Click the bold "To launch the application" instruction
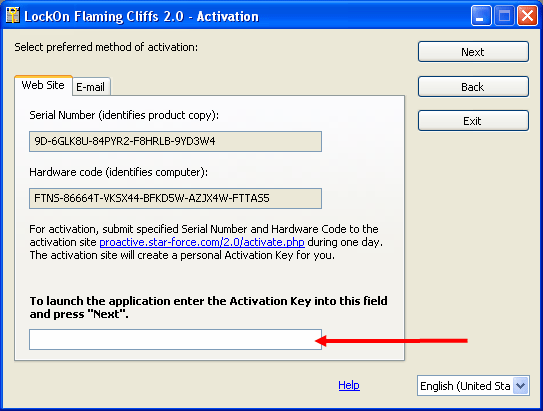The width and height of the screenshot is (543, 411). (x=208, y=307)
